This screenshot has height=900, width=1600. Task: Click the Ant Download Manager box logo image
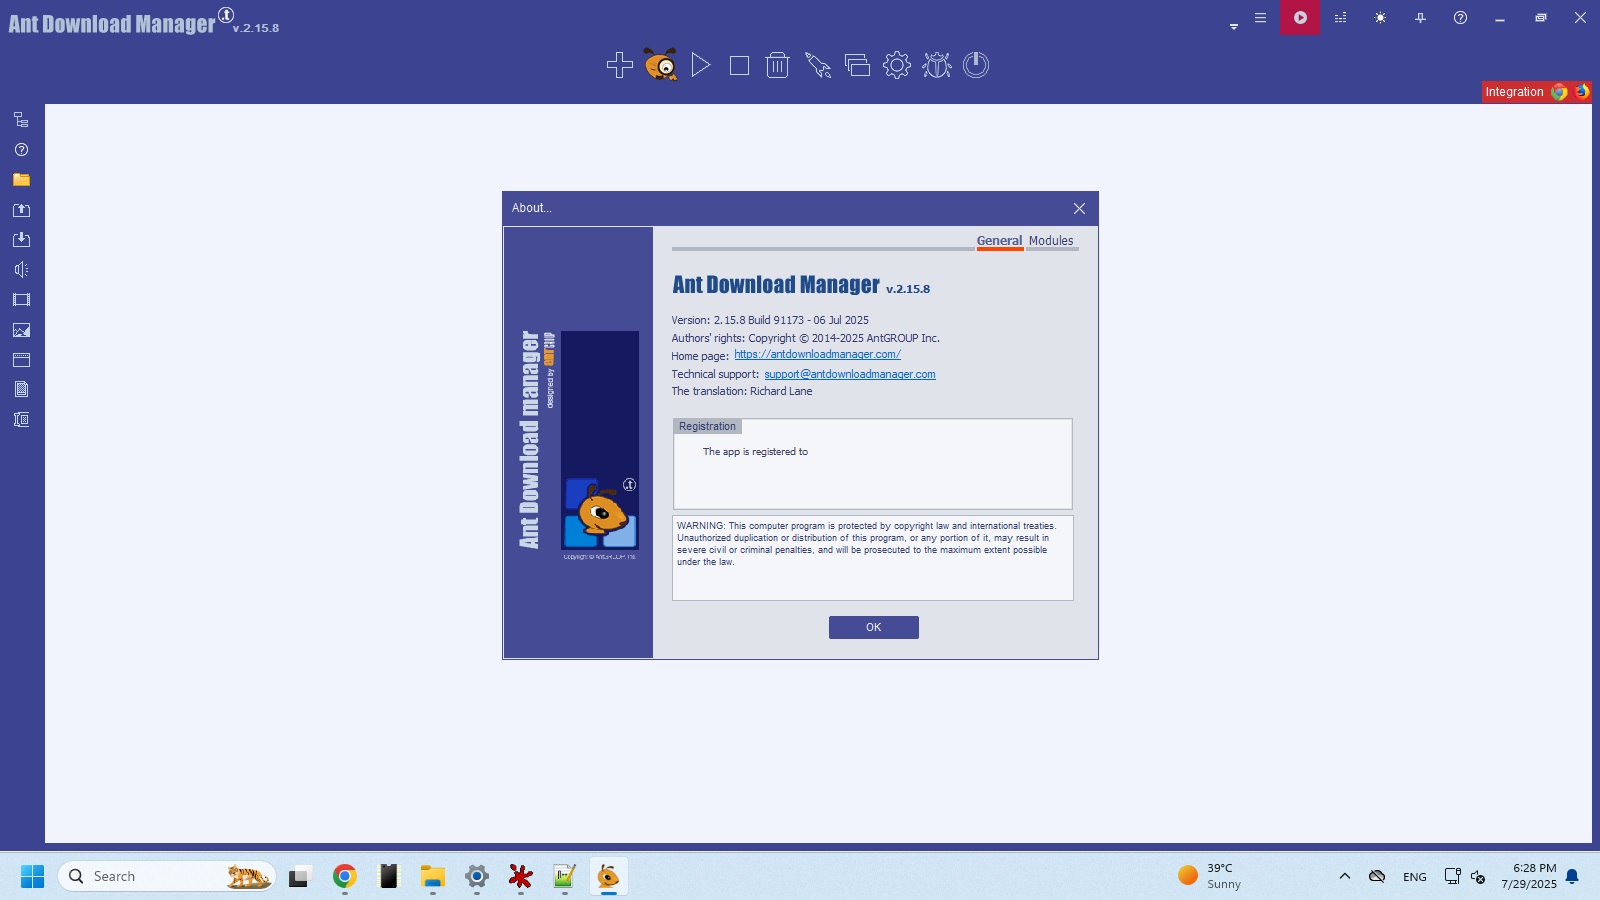click(x=599, y=440)
